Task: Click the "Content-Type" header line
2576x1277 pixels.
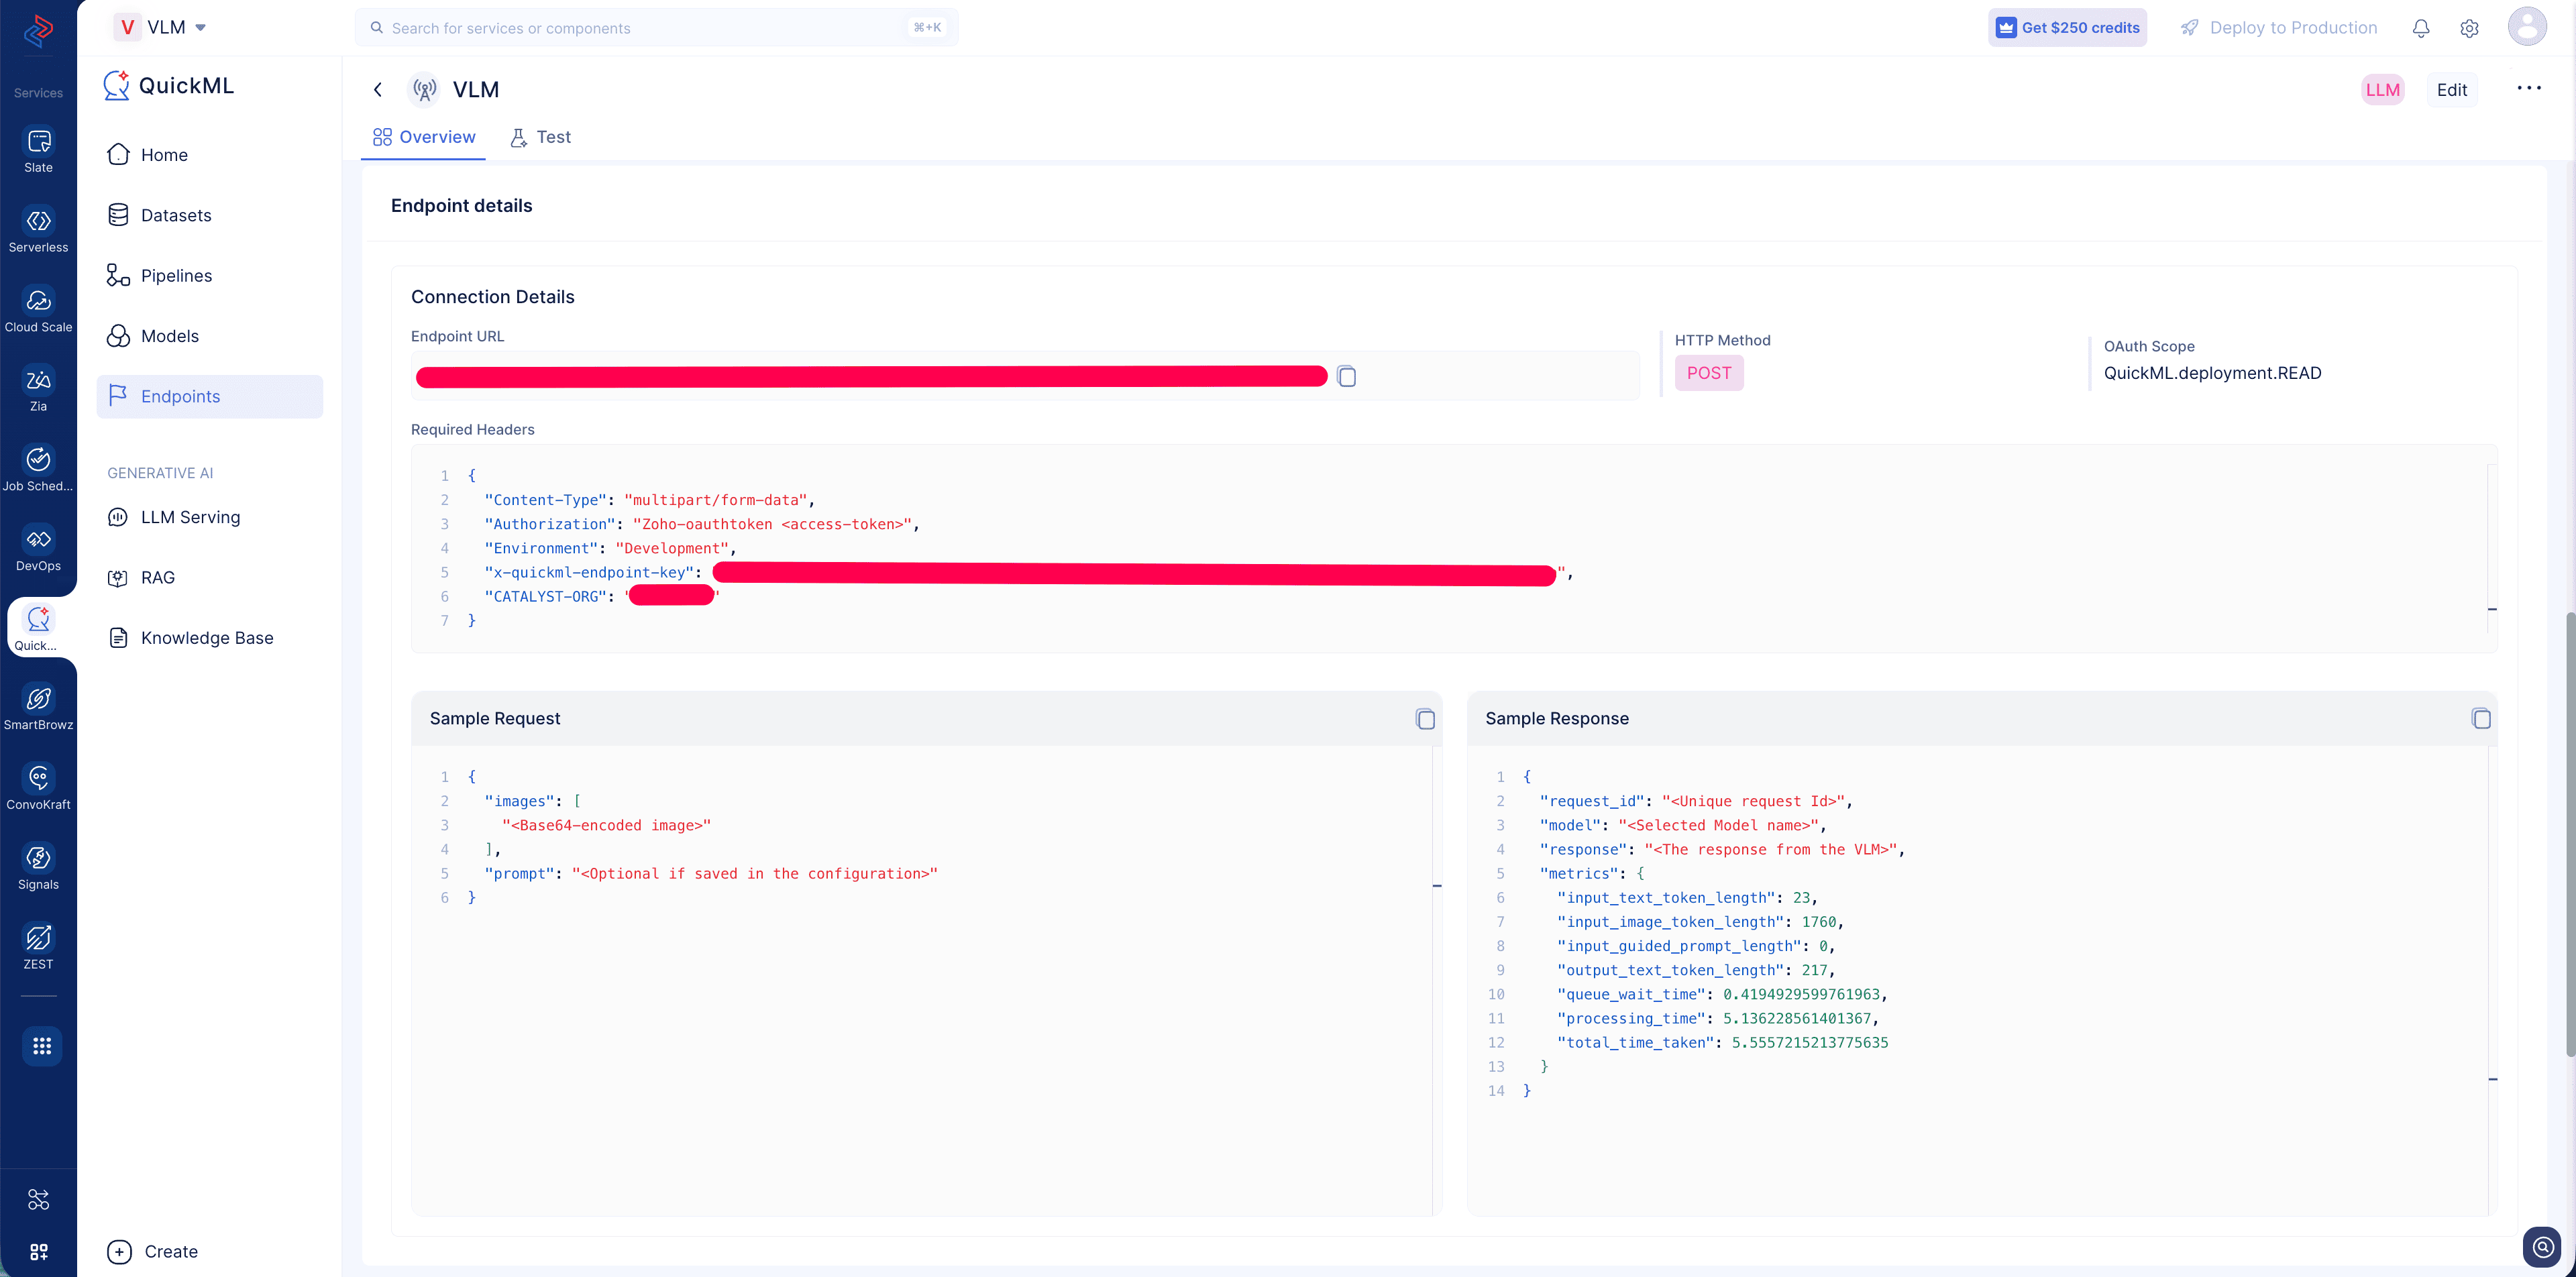Action: click(650, 500)
